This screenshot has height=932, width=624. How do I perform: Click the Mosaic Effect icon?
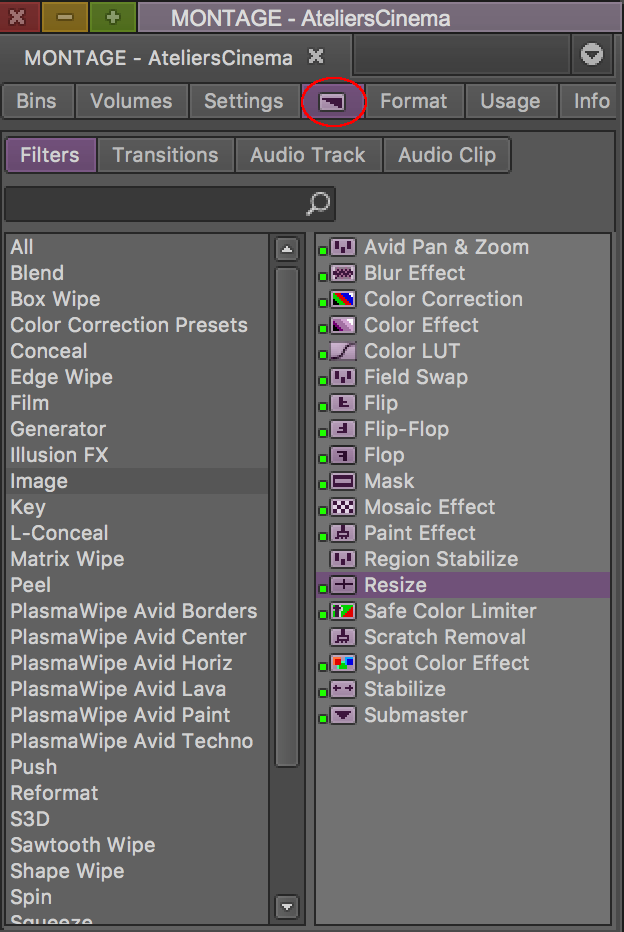[x=343, y=507]
